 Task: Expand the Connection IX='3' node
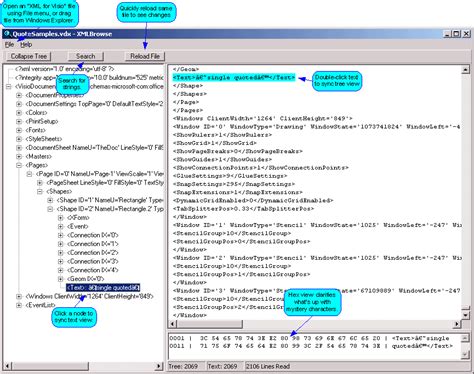pyautogui.click(x=60, y=261)
